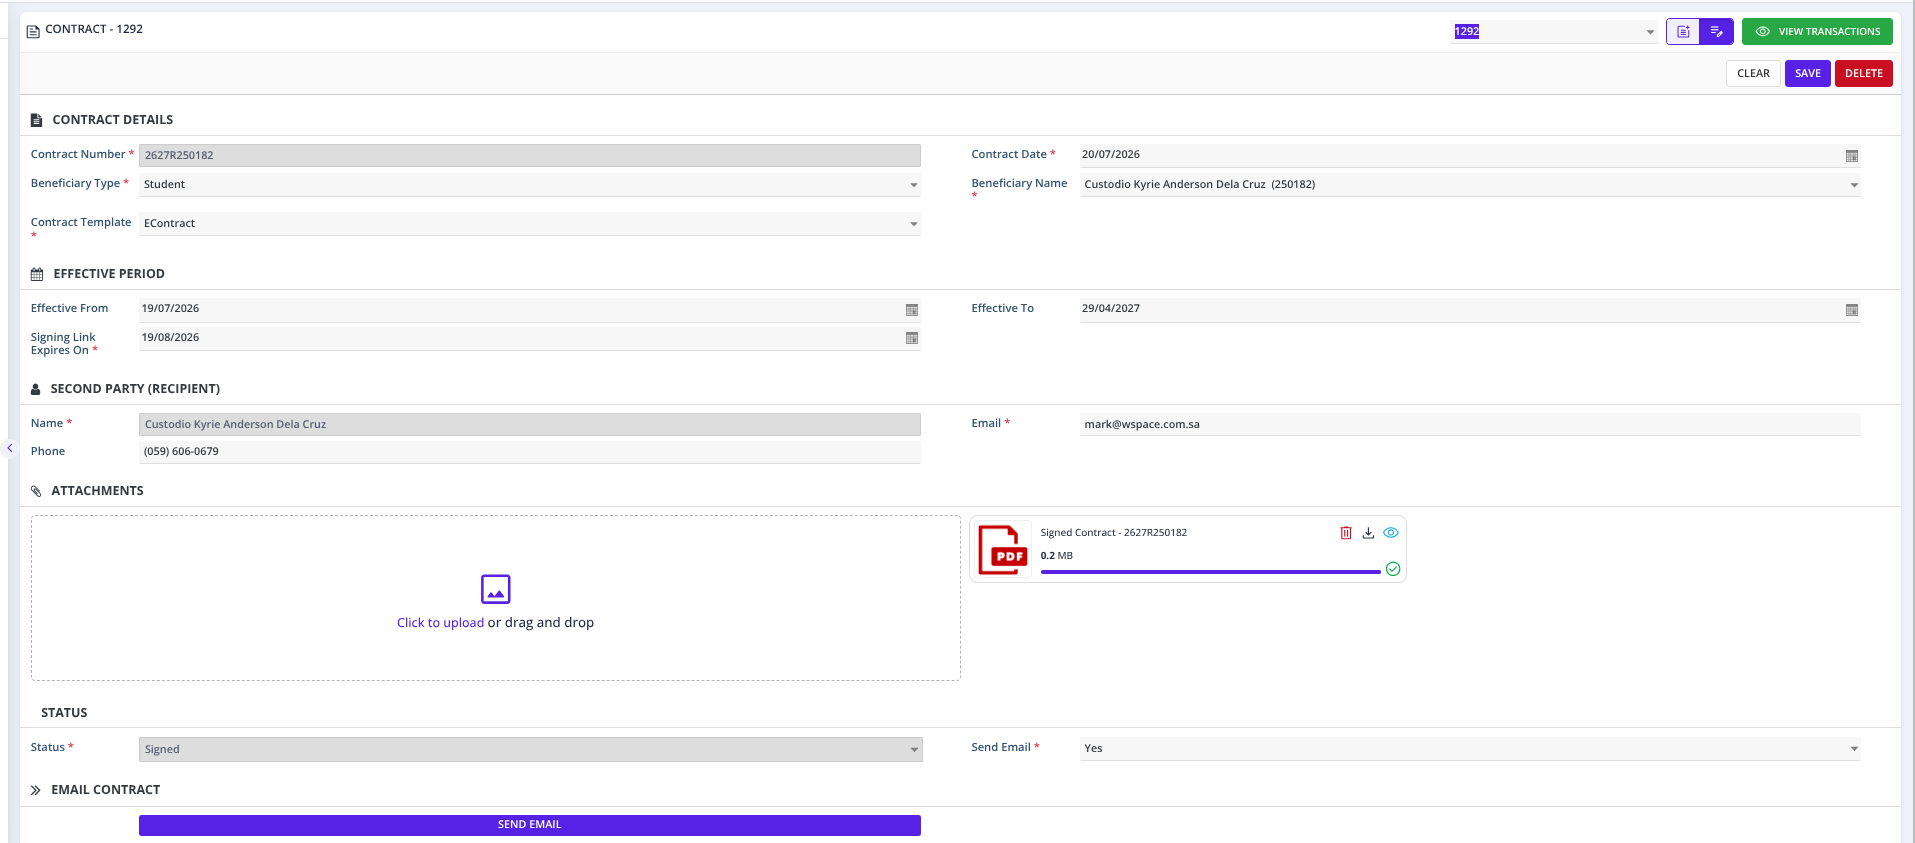Image resolution: width=1915 pixels, height=843 pixels.
Task: Delete the Signed Contract PDF attachment
Action: click(x=1346, y=533)
